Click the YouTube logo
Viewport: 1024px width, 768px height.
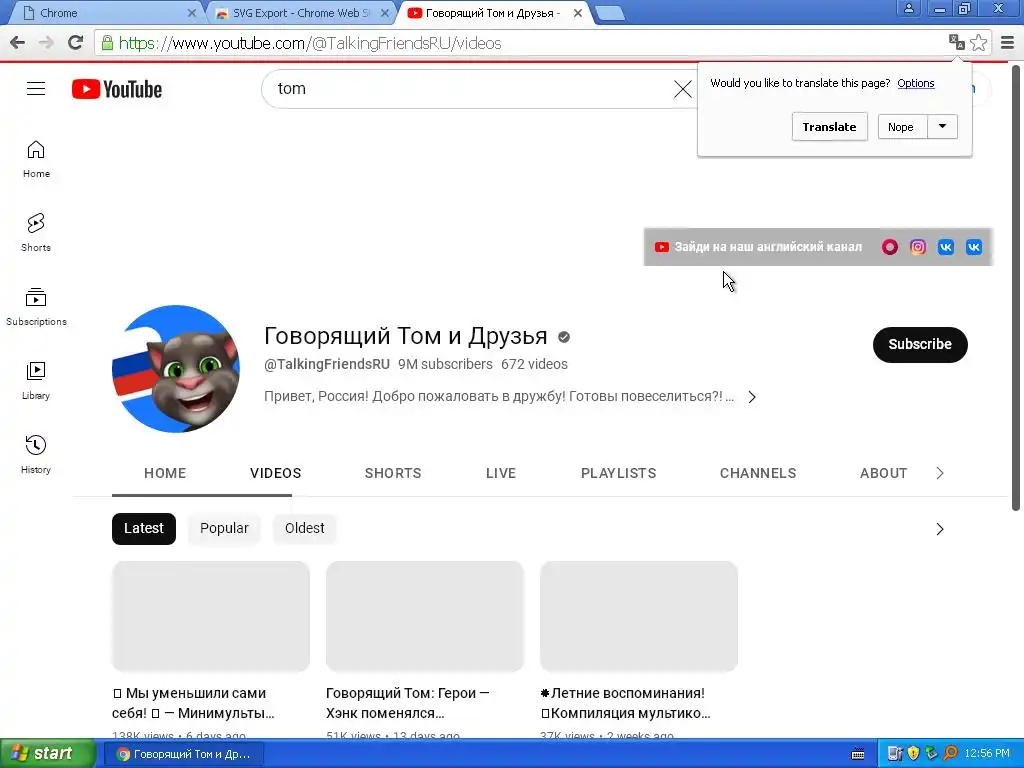(117, 89)
